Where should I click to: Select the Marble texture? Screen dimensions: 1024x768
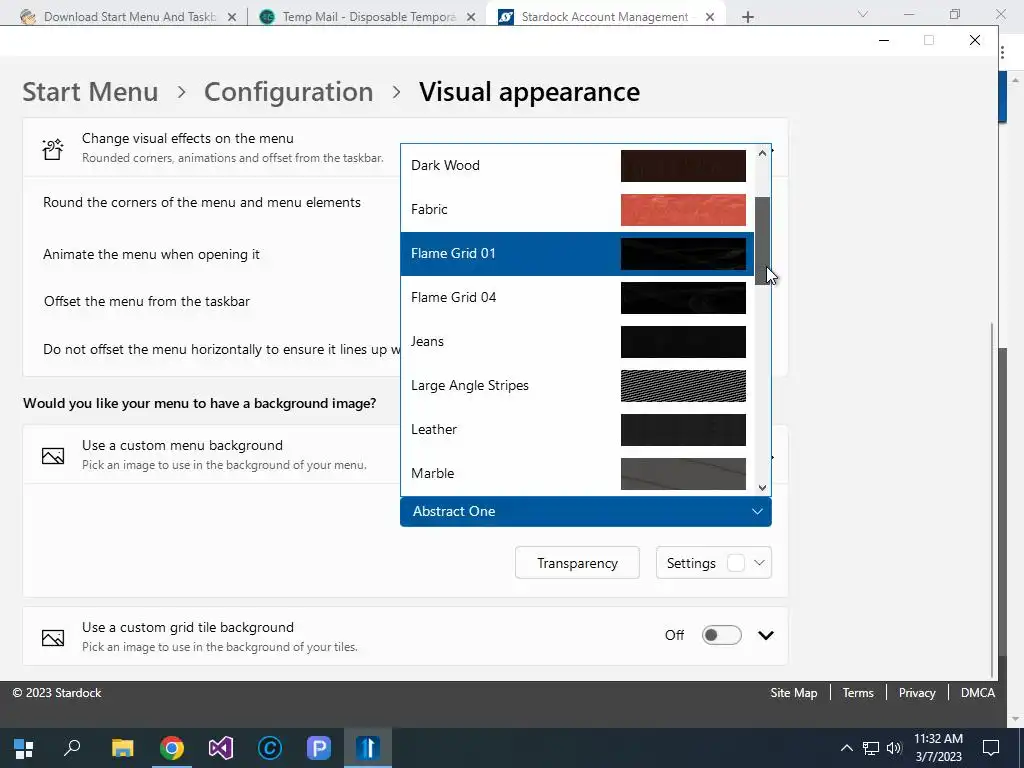577,473
